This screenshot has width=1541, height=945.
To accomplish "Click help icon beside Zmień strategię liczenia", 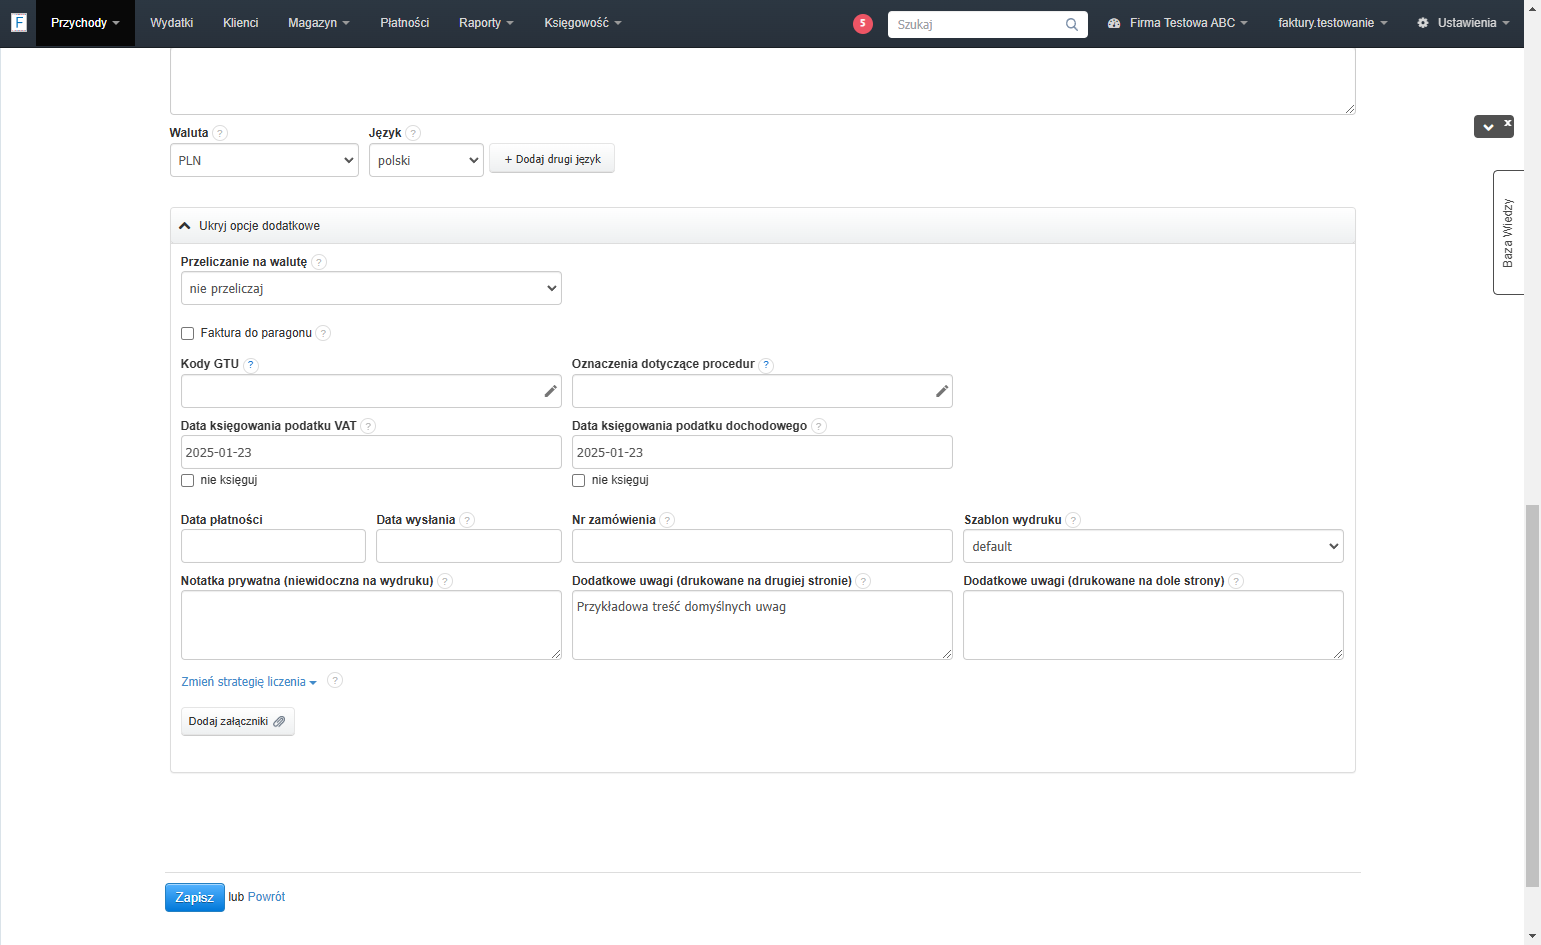I will pyautogui.click(x=335, y=680).
